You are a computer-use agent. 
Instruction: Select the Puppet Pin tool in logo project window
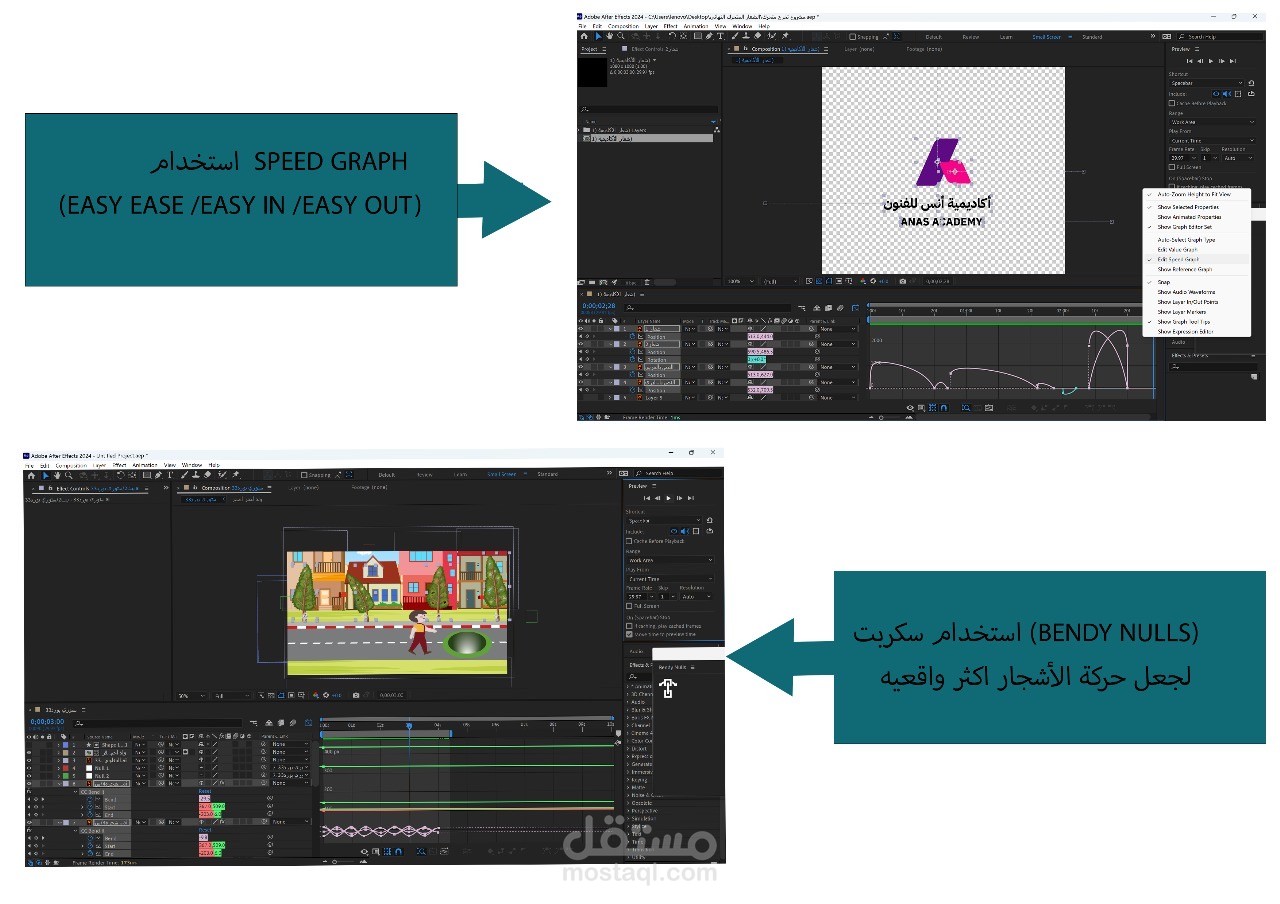pos(785,36)
